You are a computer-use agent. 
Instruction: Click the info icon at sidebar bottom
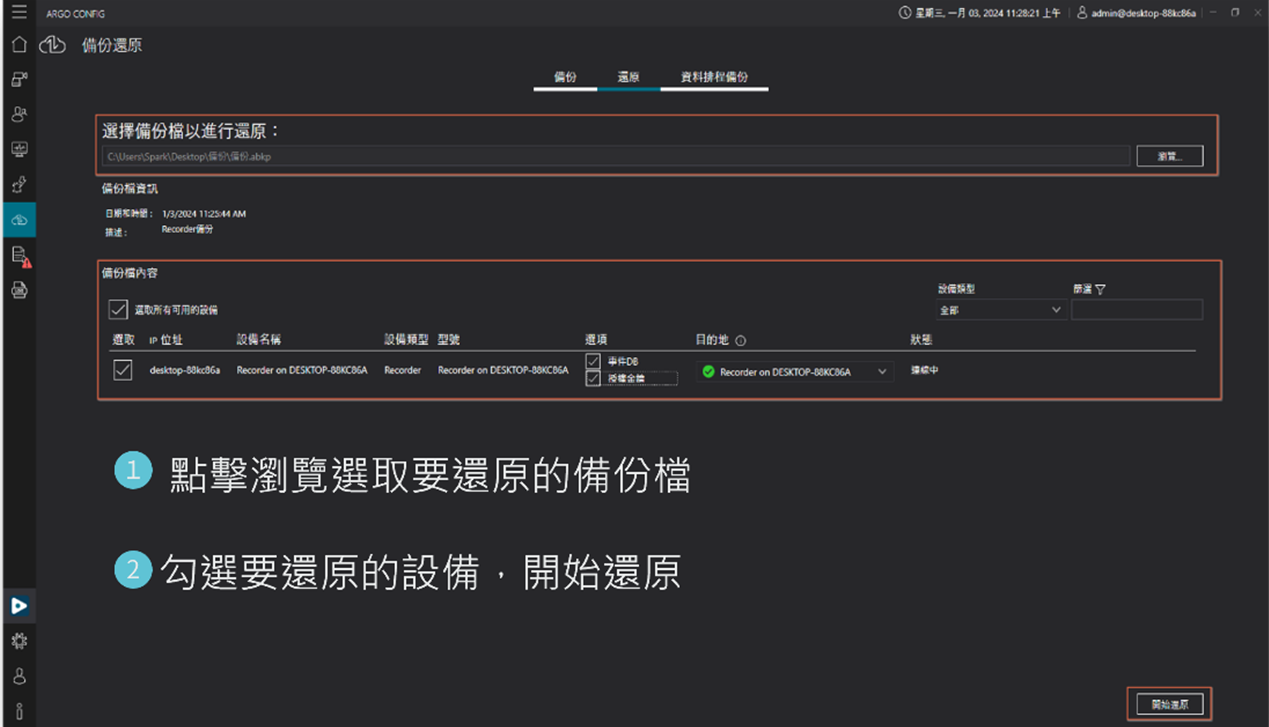click(19, 711)
